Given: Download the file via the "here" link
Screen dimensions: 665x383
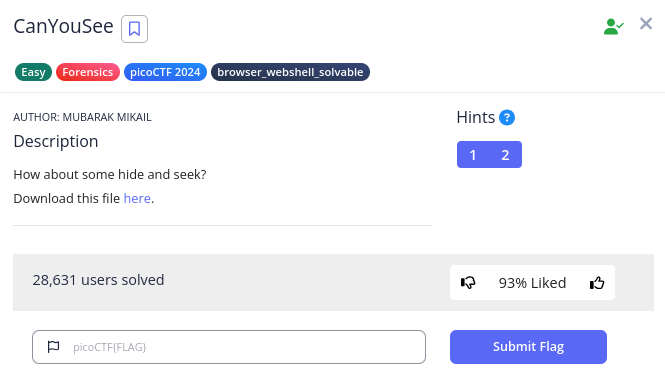Looking at the screenshot, I should [137, 198].
